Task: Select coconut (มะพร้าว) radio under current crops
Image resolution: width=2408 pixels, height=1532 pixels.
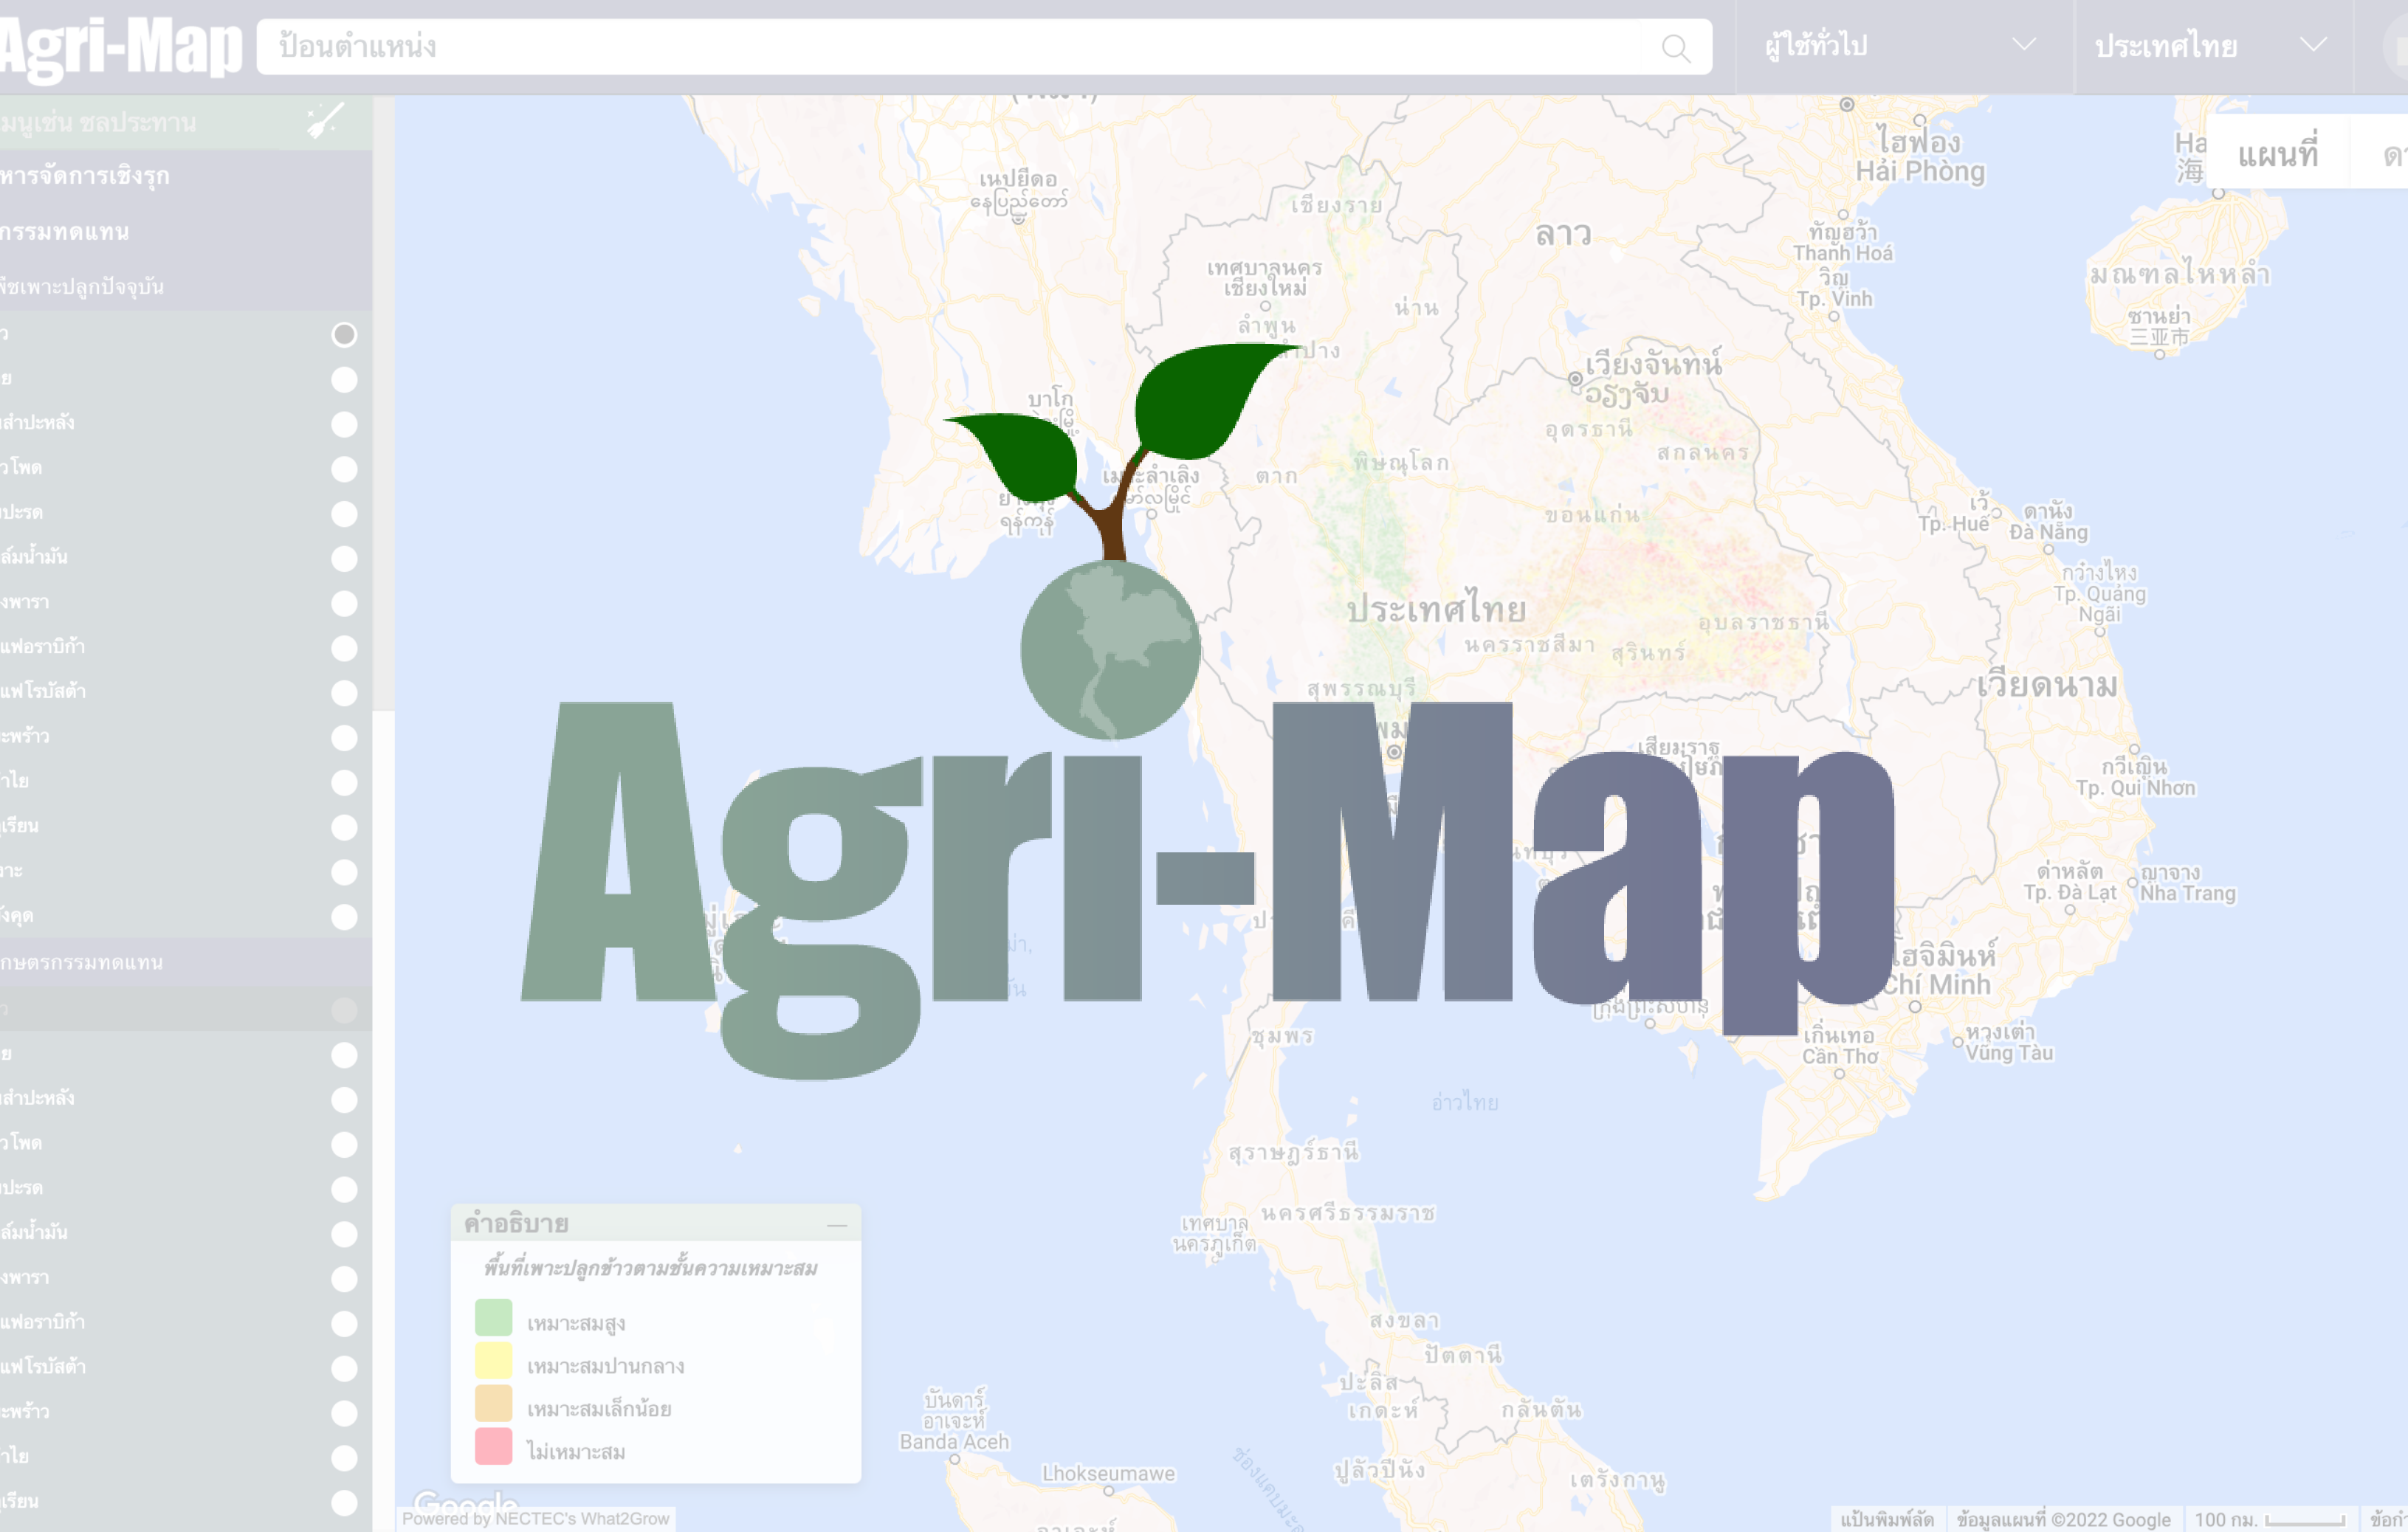Action: pos(344,738)
